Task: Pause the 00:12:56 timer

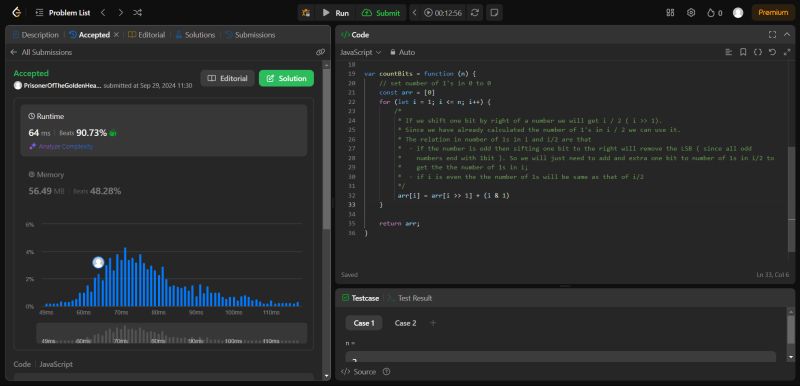Action: pyautogui.click(x=443, y=13)
